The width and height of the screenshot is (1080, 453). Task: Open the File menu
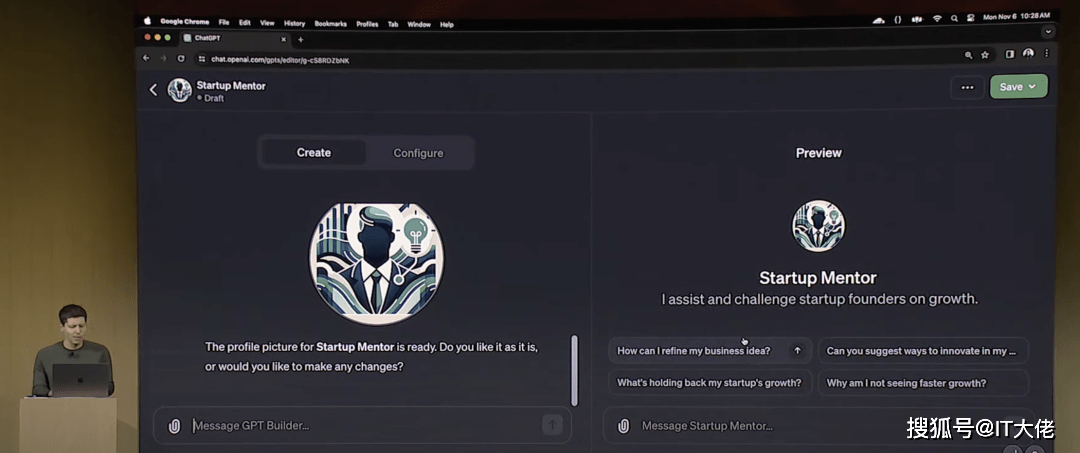[224, 23]
